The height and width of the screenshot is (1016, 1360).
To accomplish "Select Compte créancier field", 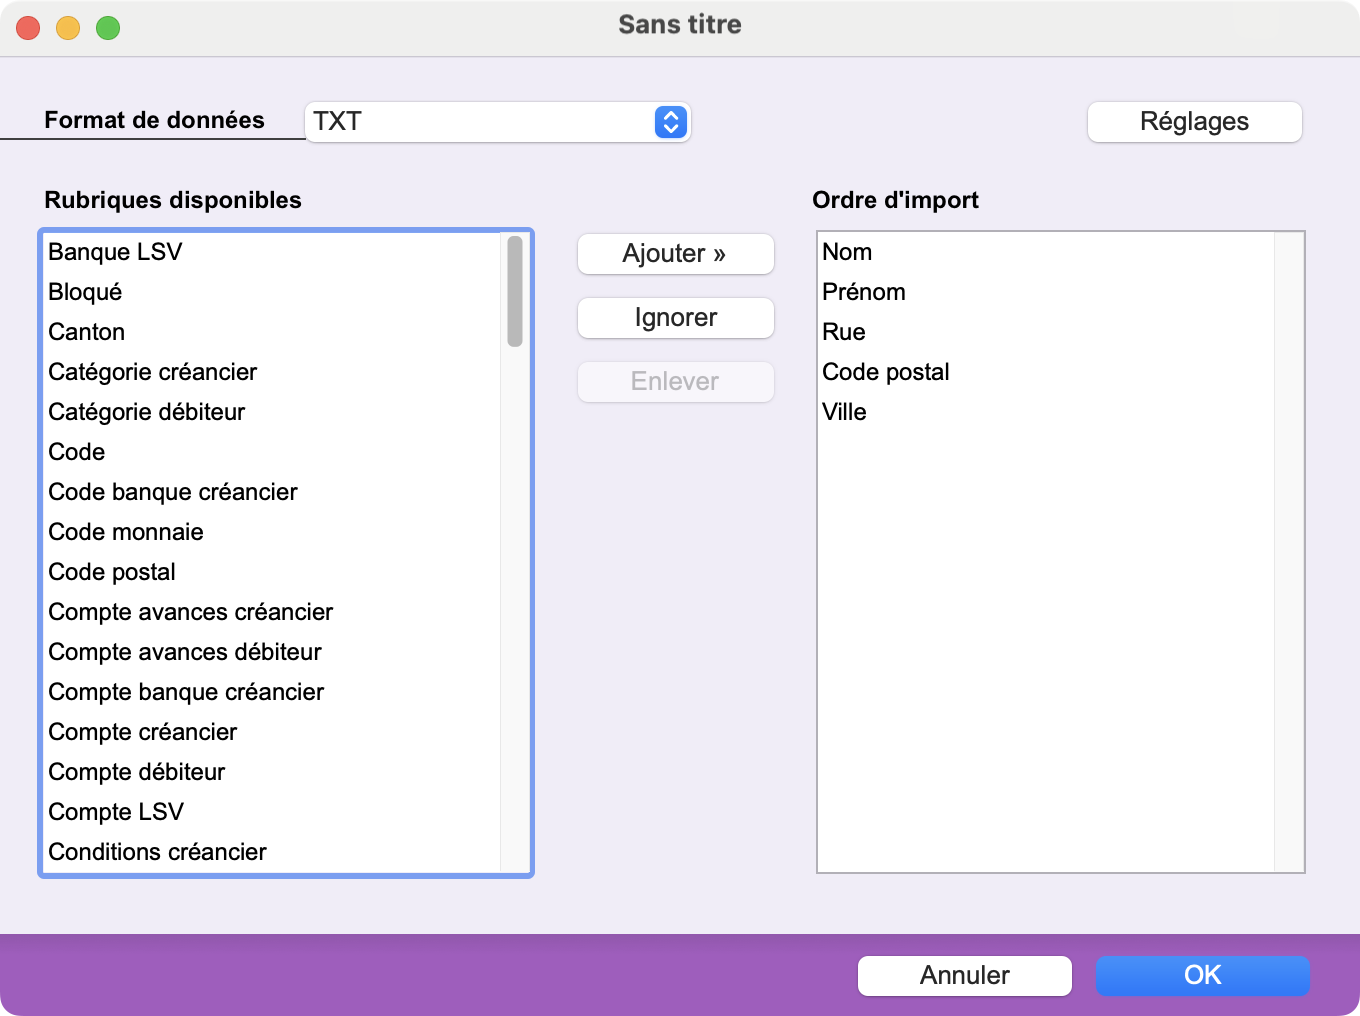I will coord(272,732).
